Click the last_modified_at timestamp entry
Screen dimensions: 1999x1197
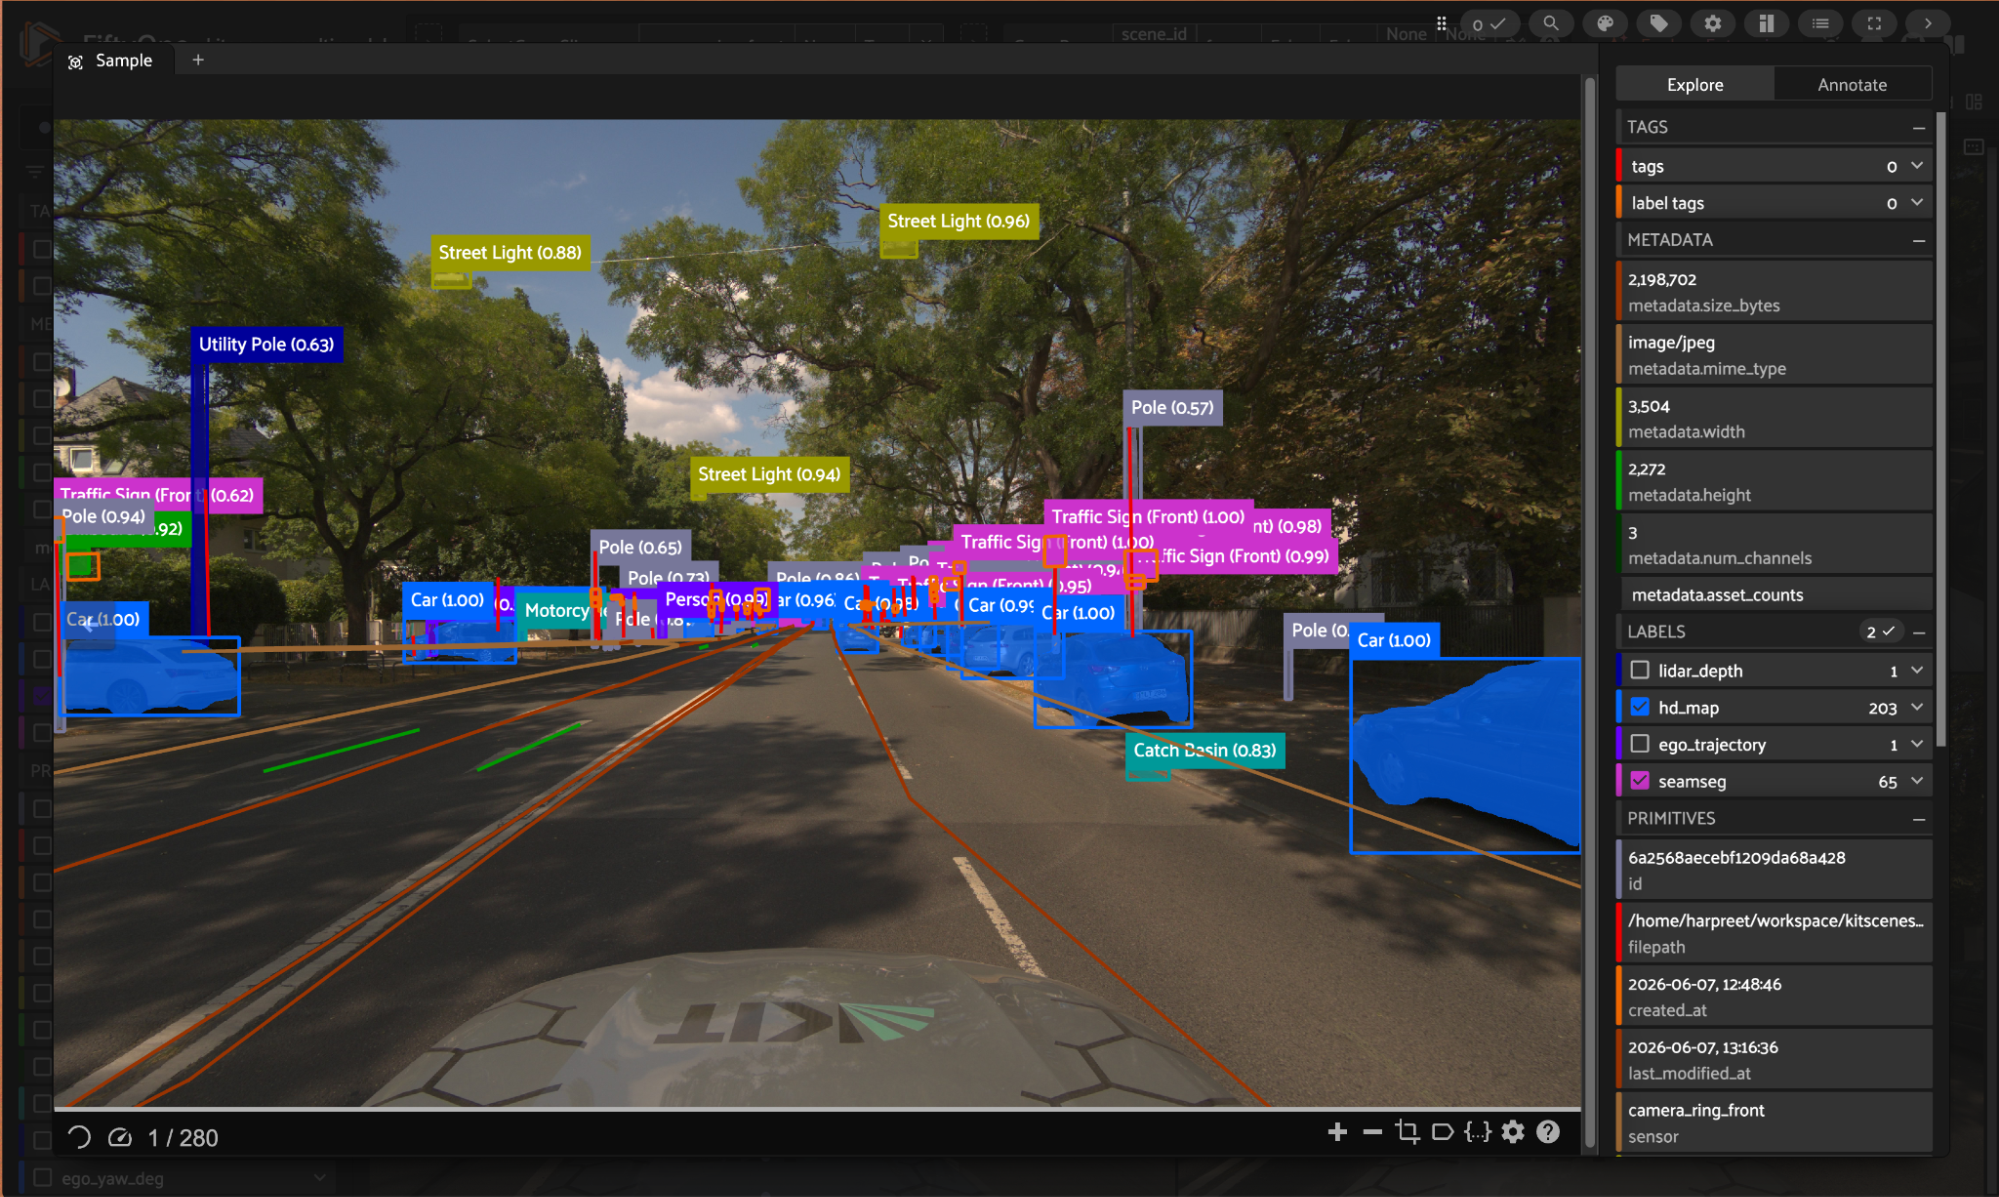pyautogui.click(x=1774, y=1059)
